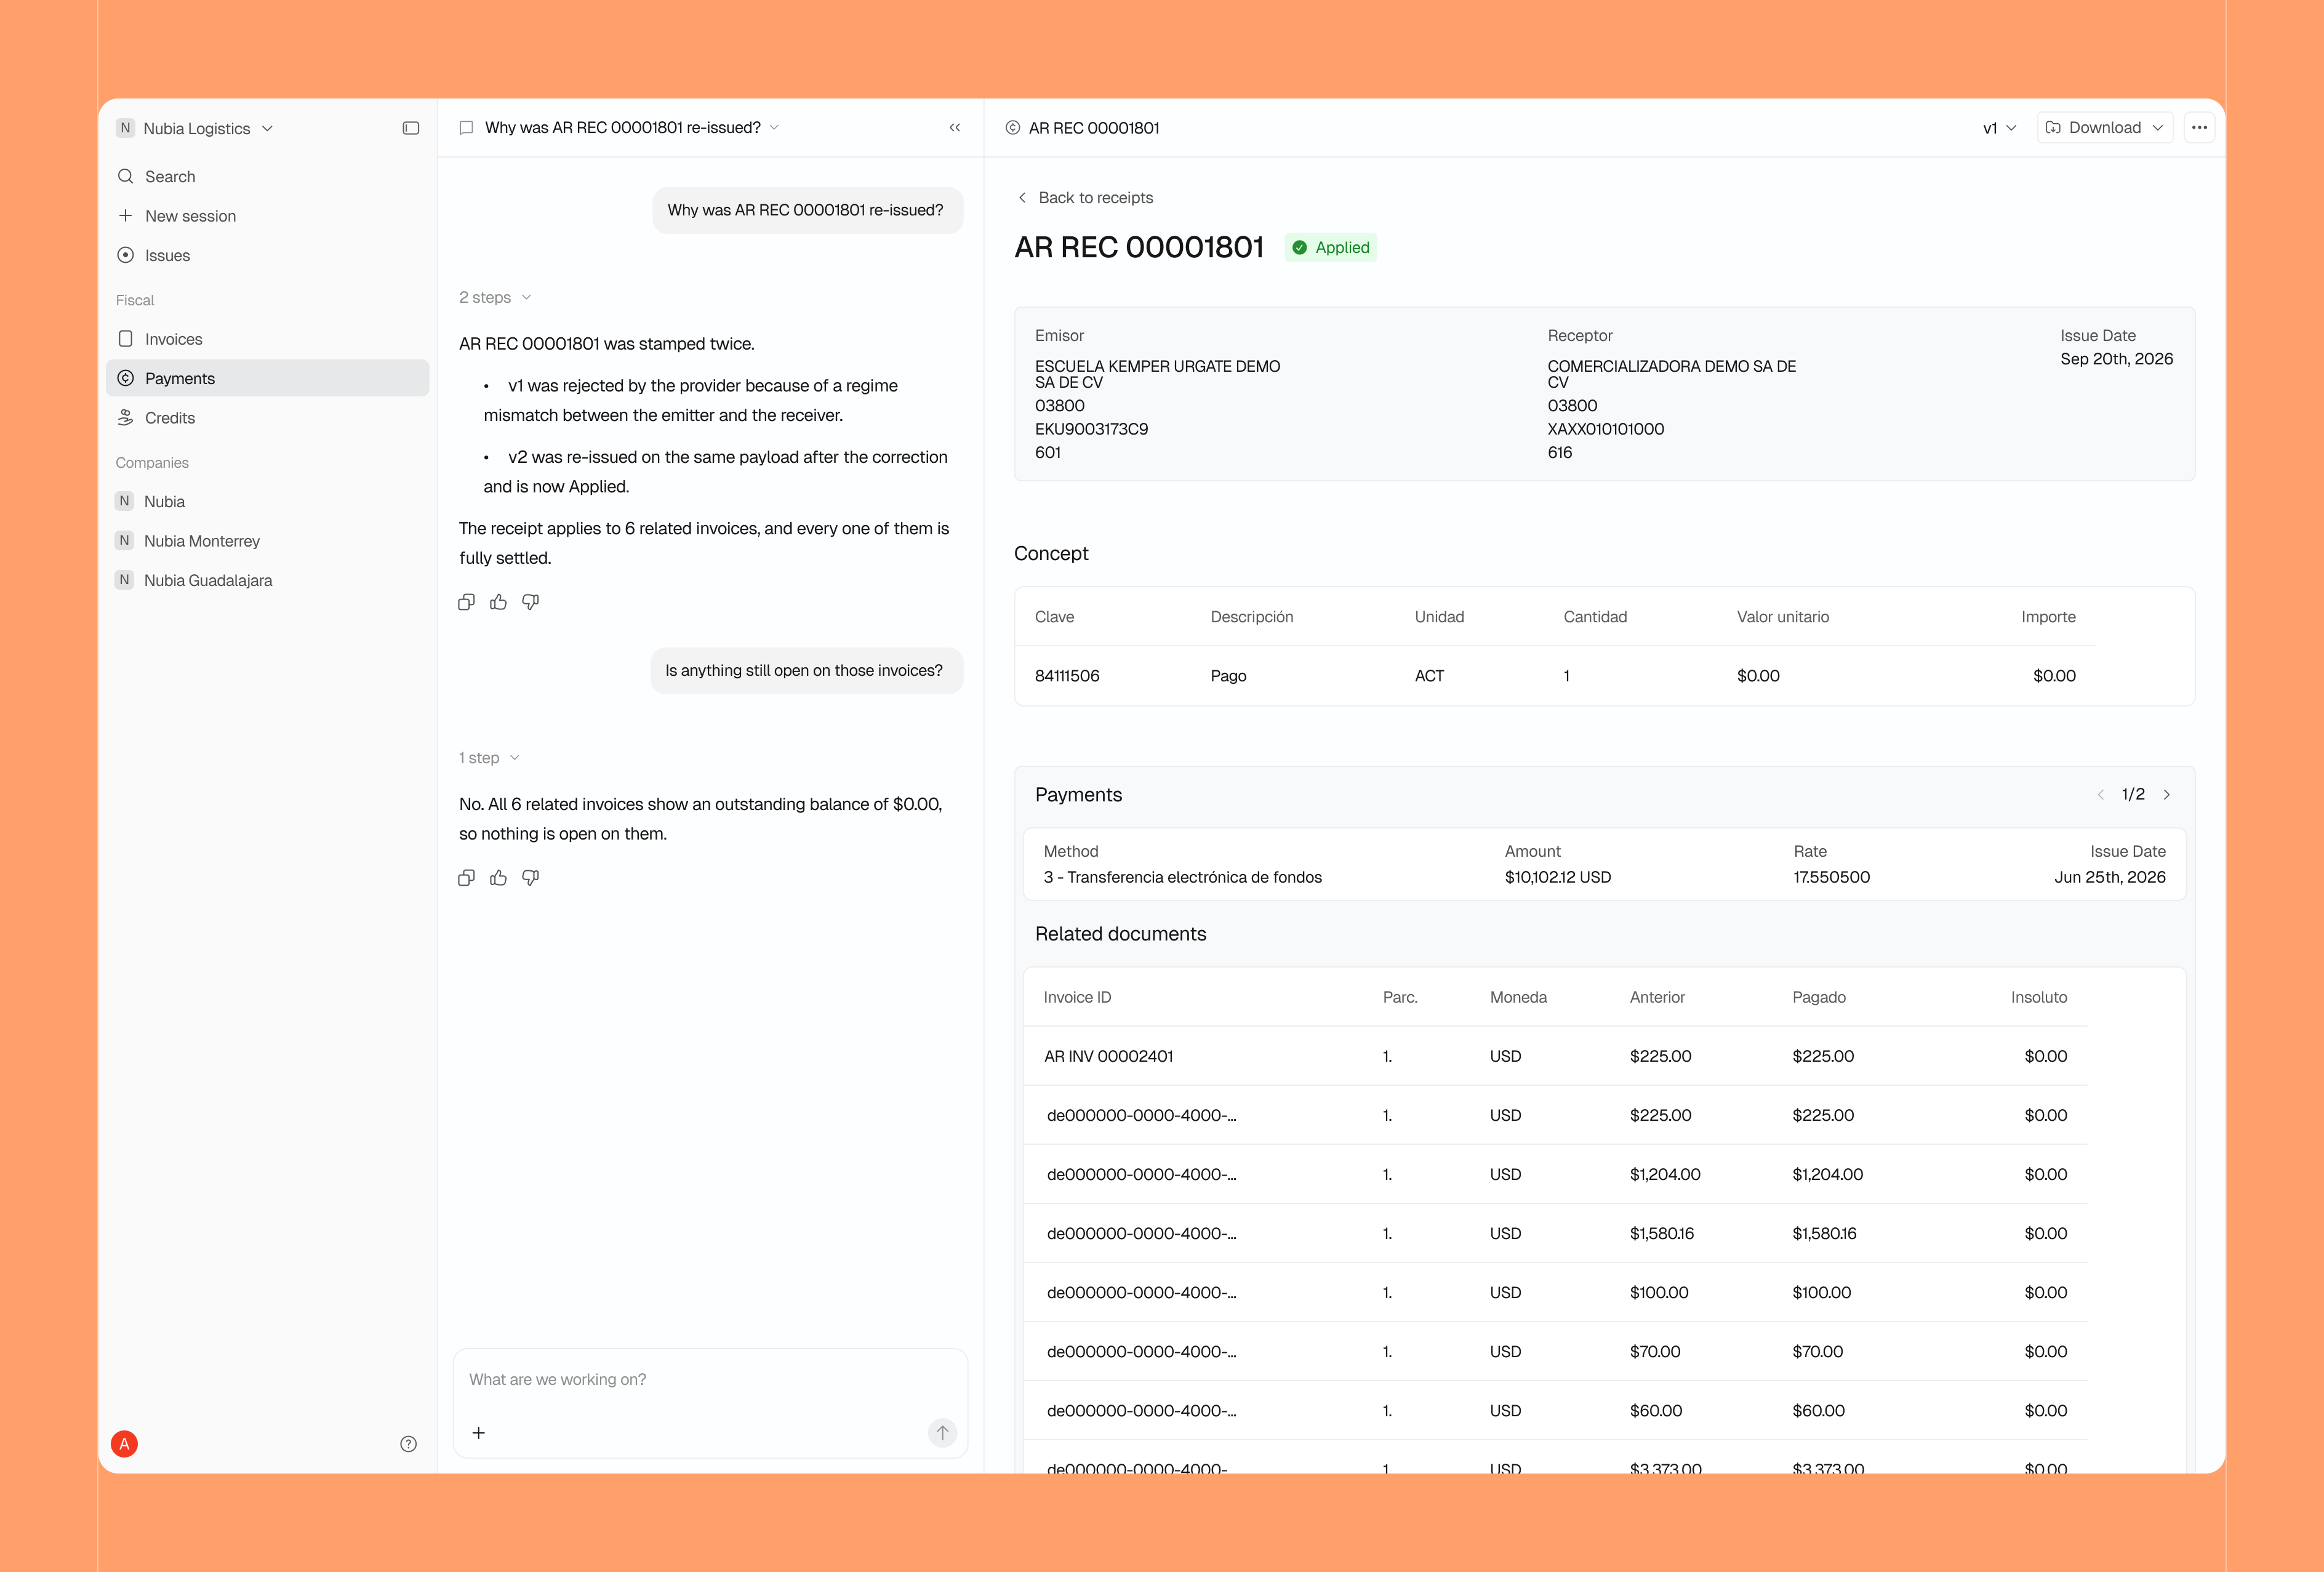Open the help question-mark icon
The image size is (2324, 1572).
pos(408,1443)
